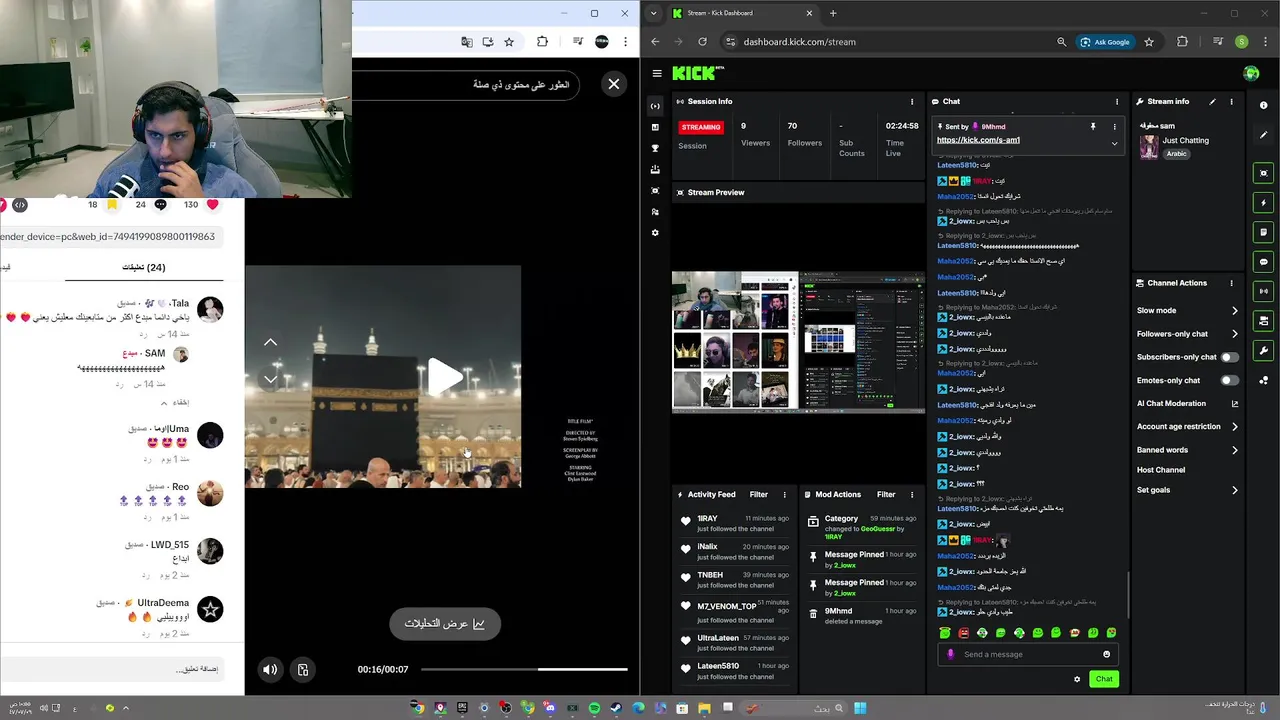Click Ask Google in address bar
Screen dimensions: 1280x720
[x=1105, y=42]
